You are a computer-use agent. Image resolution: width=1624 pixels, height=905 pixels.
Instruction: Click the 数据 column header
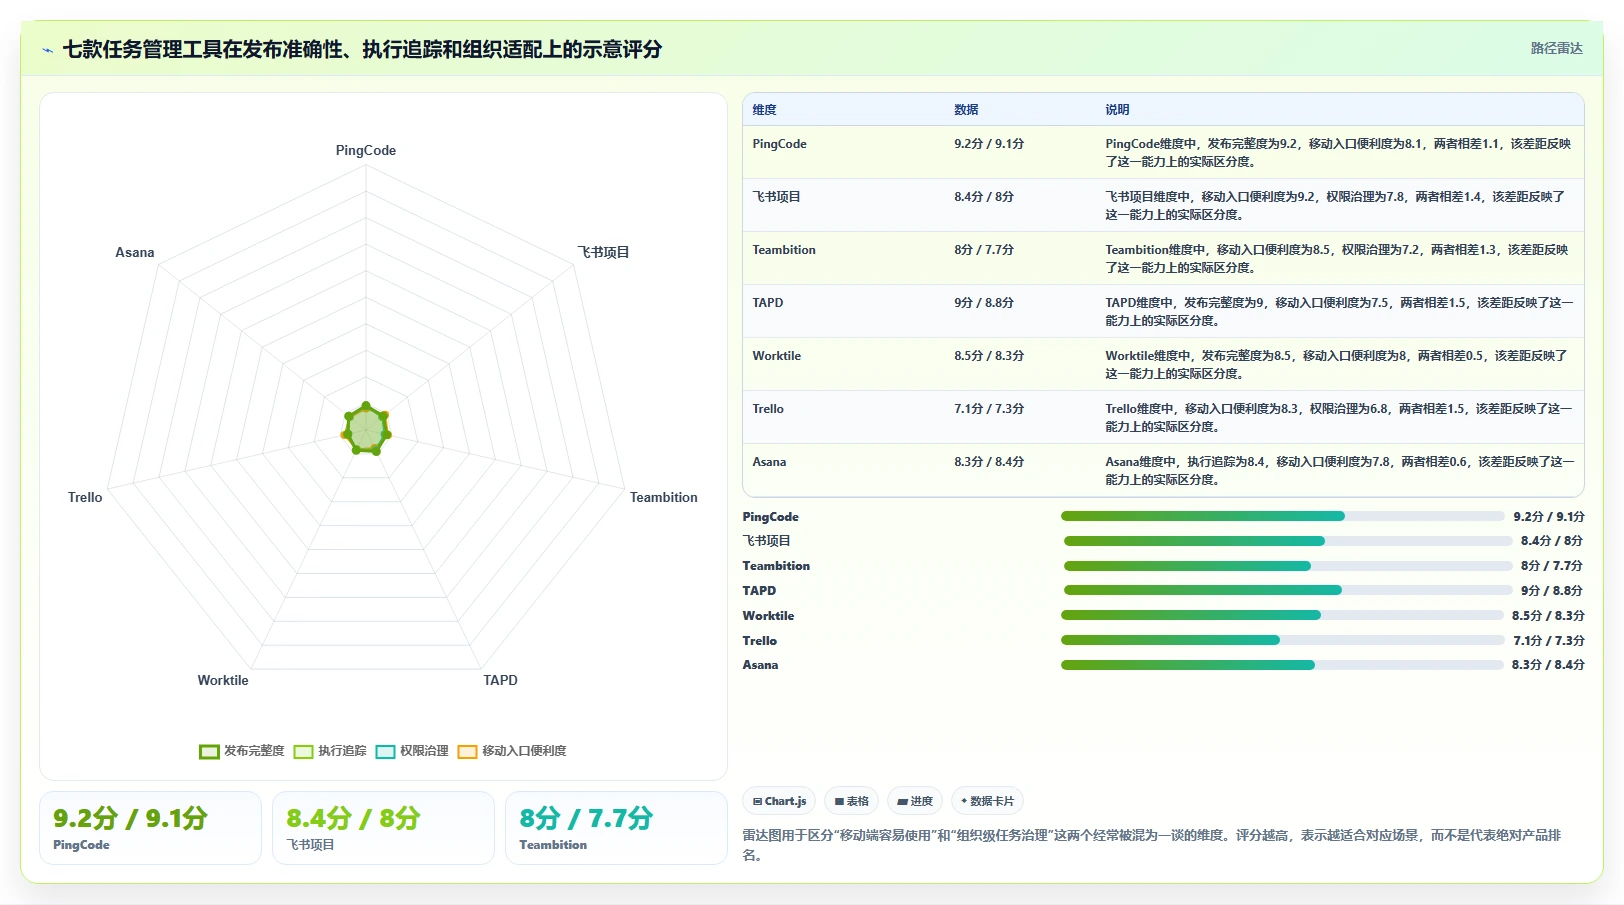966,110
